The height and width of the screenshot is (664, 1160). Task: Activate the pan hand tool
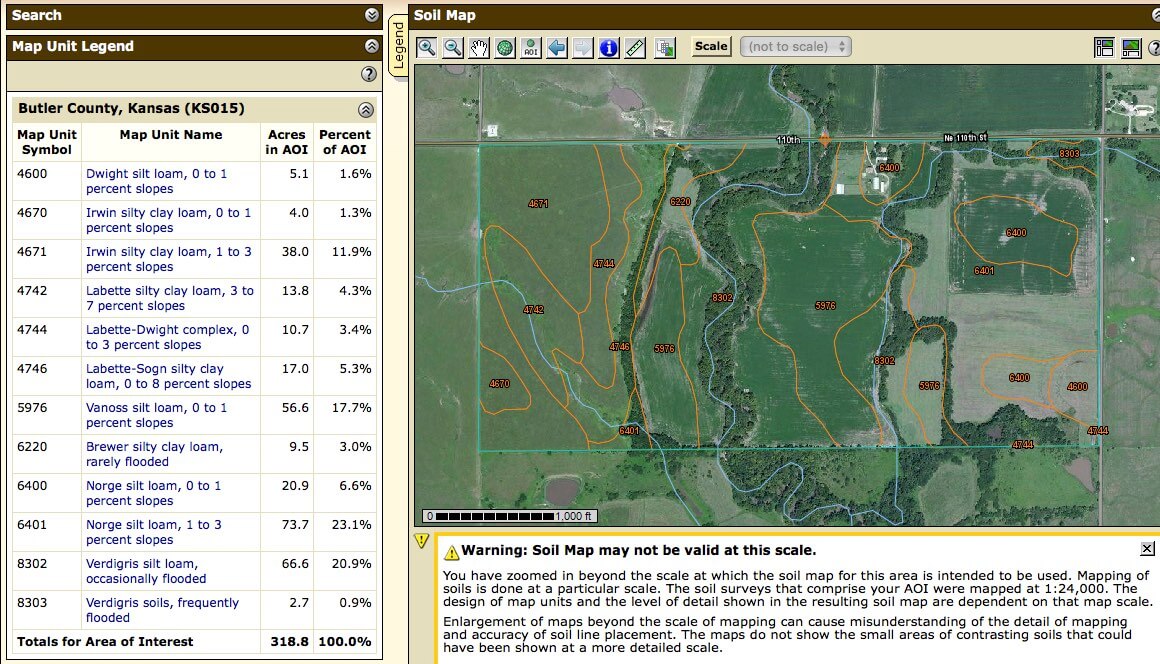coord(479,47)
